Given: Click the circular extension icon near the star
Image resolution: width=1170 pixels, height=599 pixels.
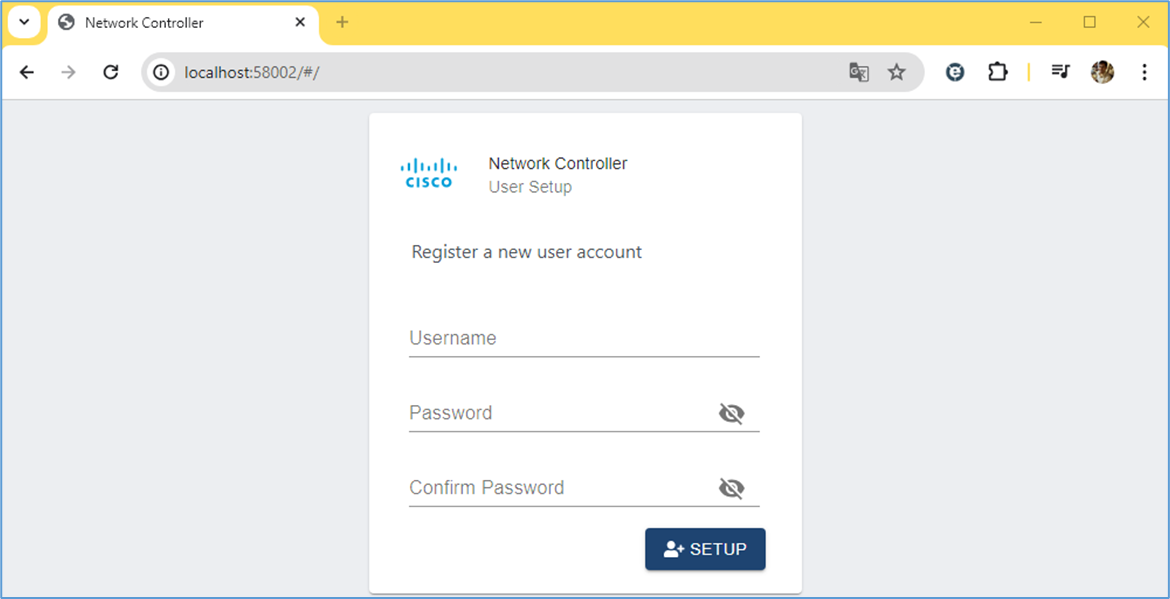Looking at the screenshot, I should click(954, 72).
